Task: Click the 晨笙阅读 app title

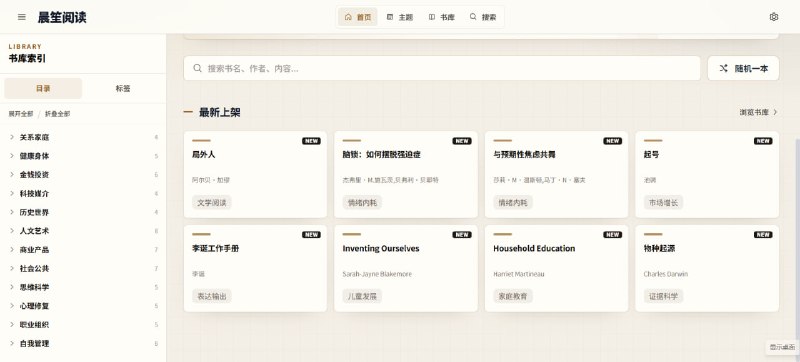Action: (62, 17)
